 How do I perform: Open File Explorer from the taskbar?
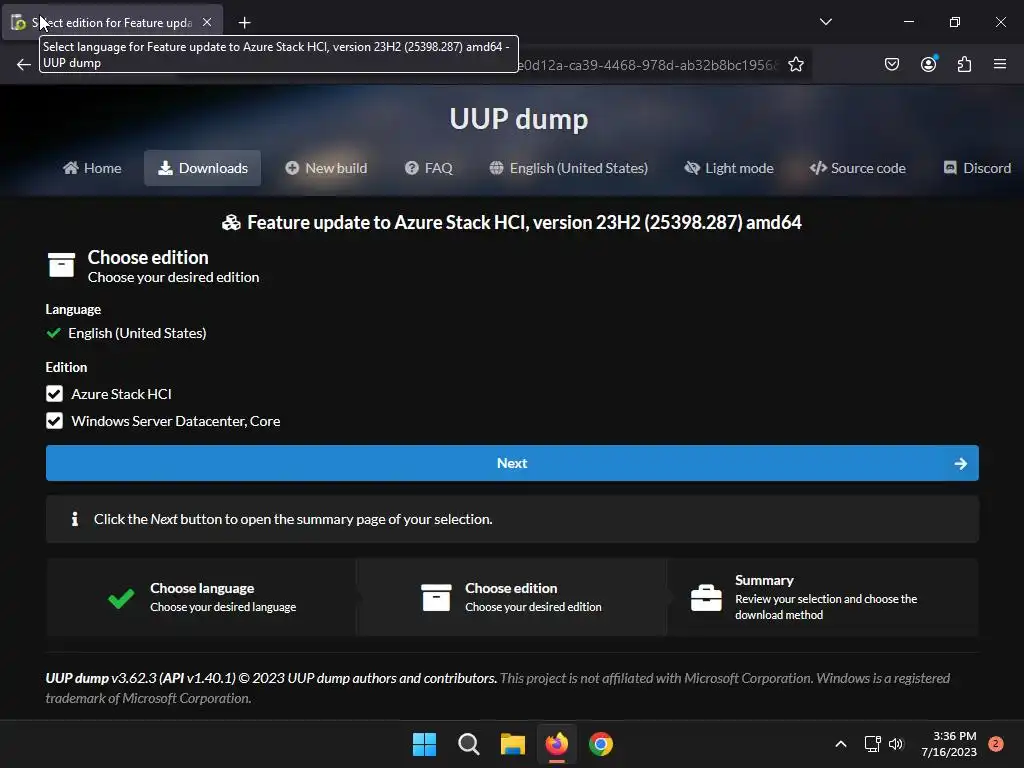coord(513,744)
